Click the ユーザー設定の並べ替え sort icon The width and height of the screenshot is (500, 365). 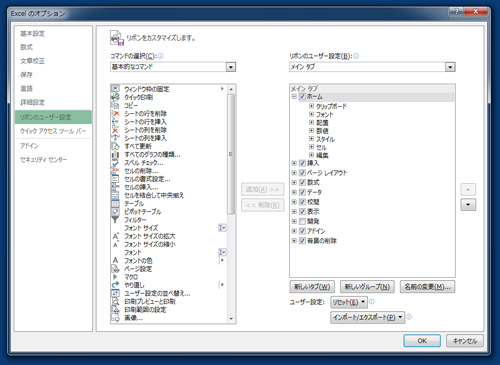click(x=115, y=293)
